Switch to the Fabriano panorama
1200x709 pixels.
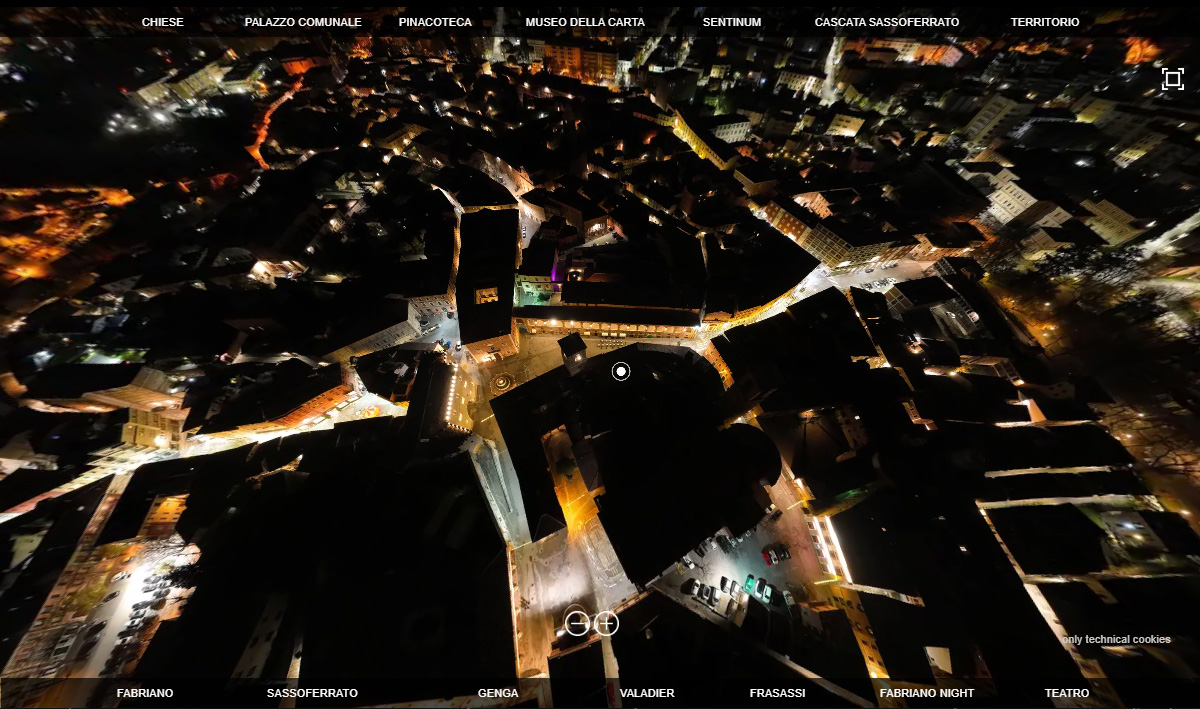[x=145, y=693]
